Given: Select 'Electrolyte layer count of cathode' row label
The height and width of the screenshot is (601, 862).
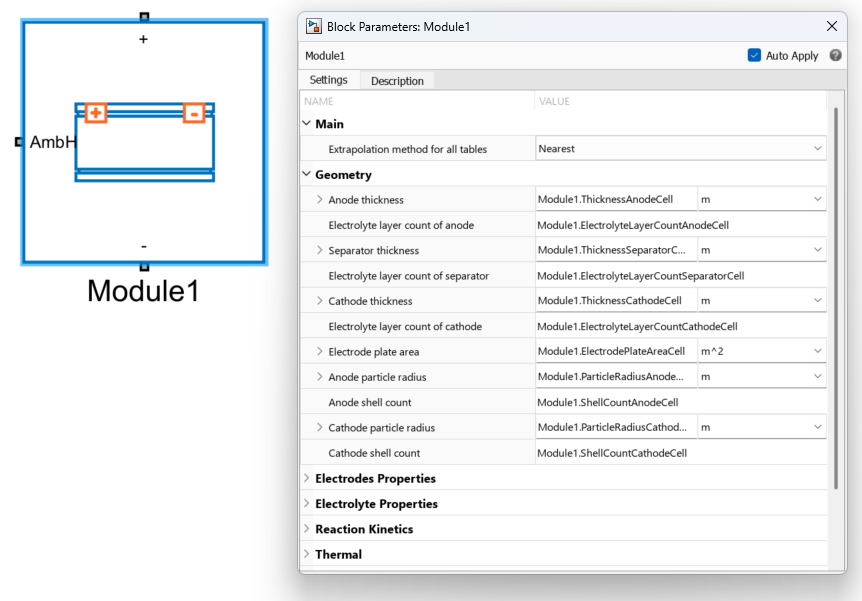Looking at the screenshot, I should (x=405, y=326).
